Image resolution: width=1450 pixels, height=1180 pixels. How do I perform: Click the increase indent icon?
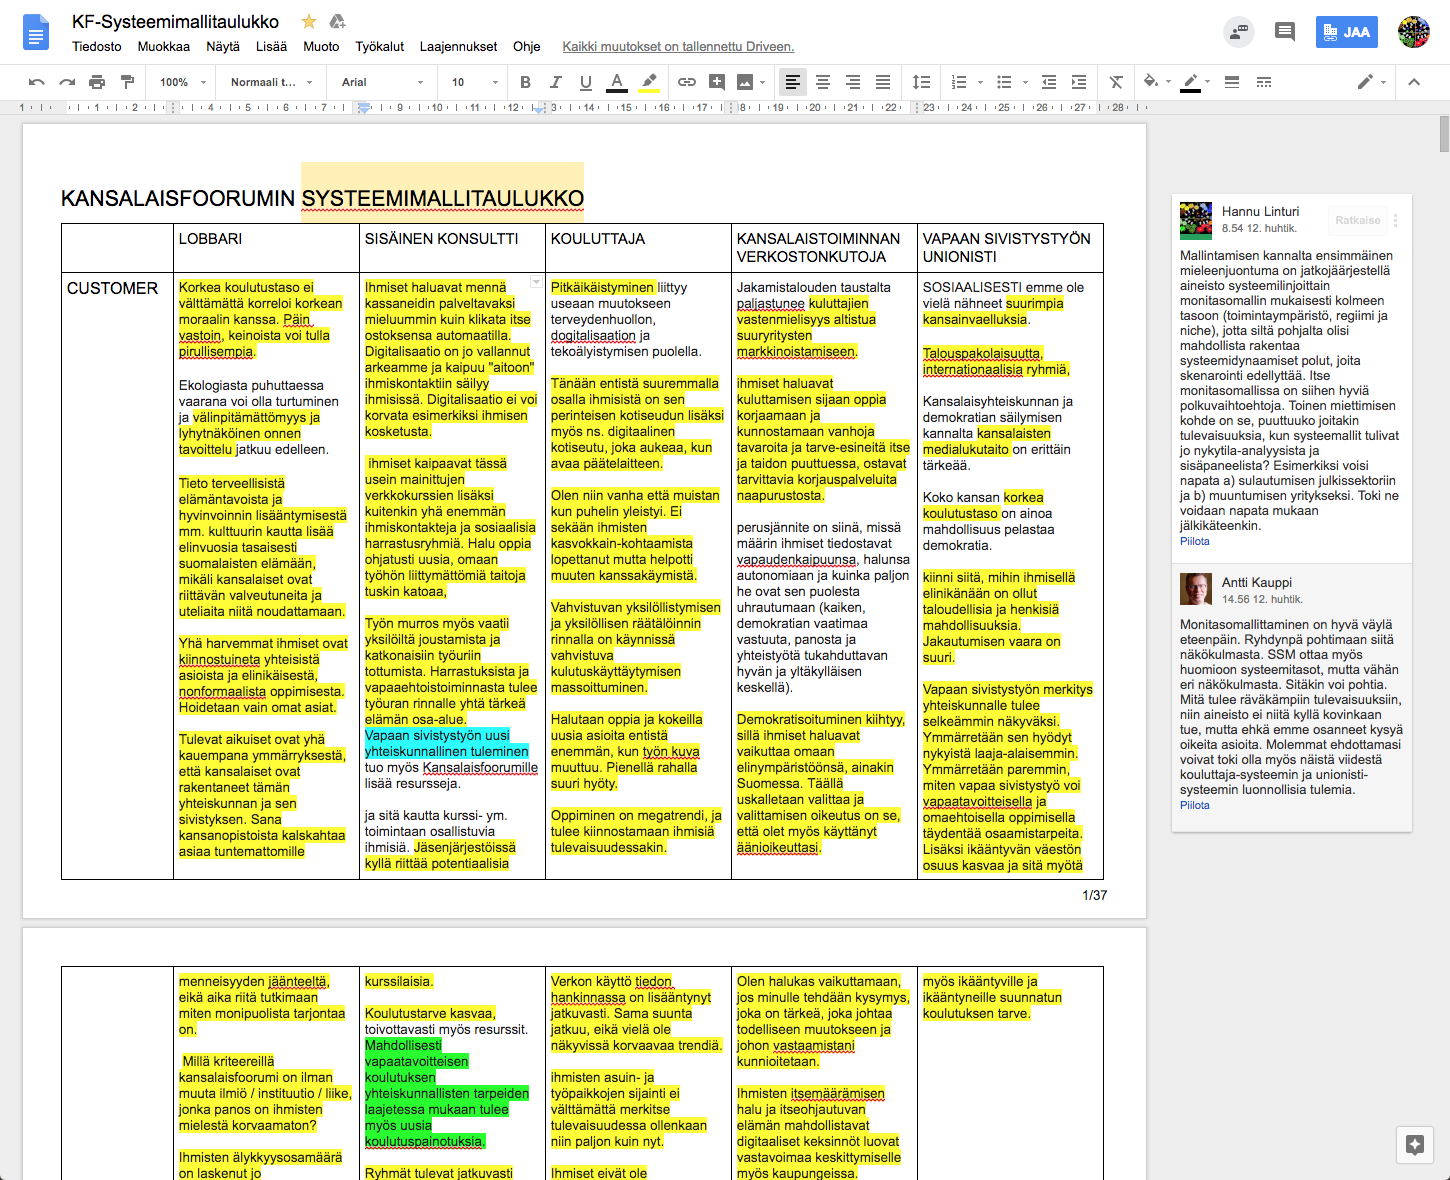point(1079,82)
